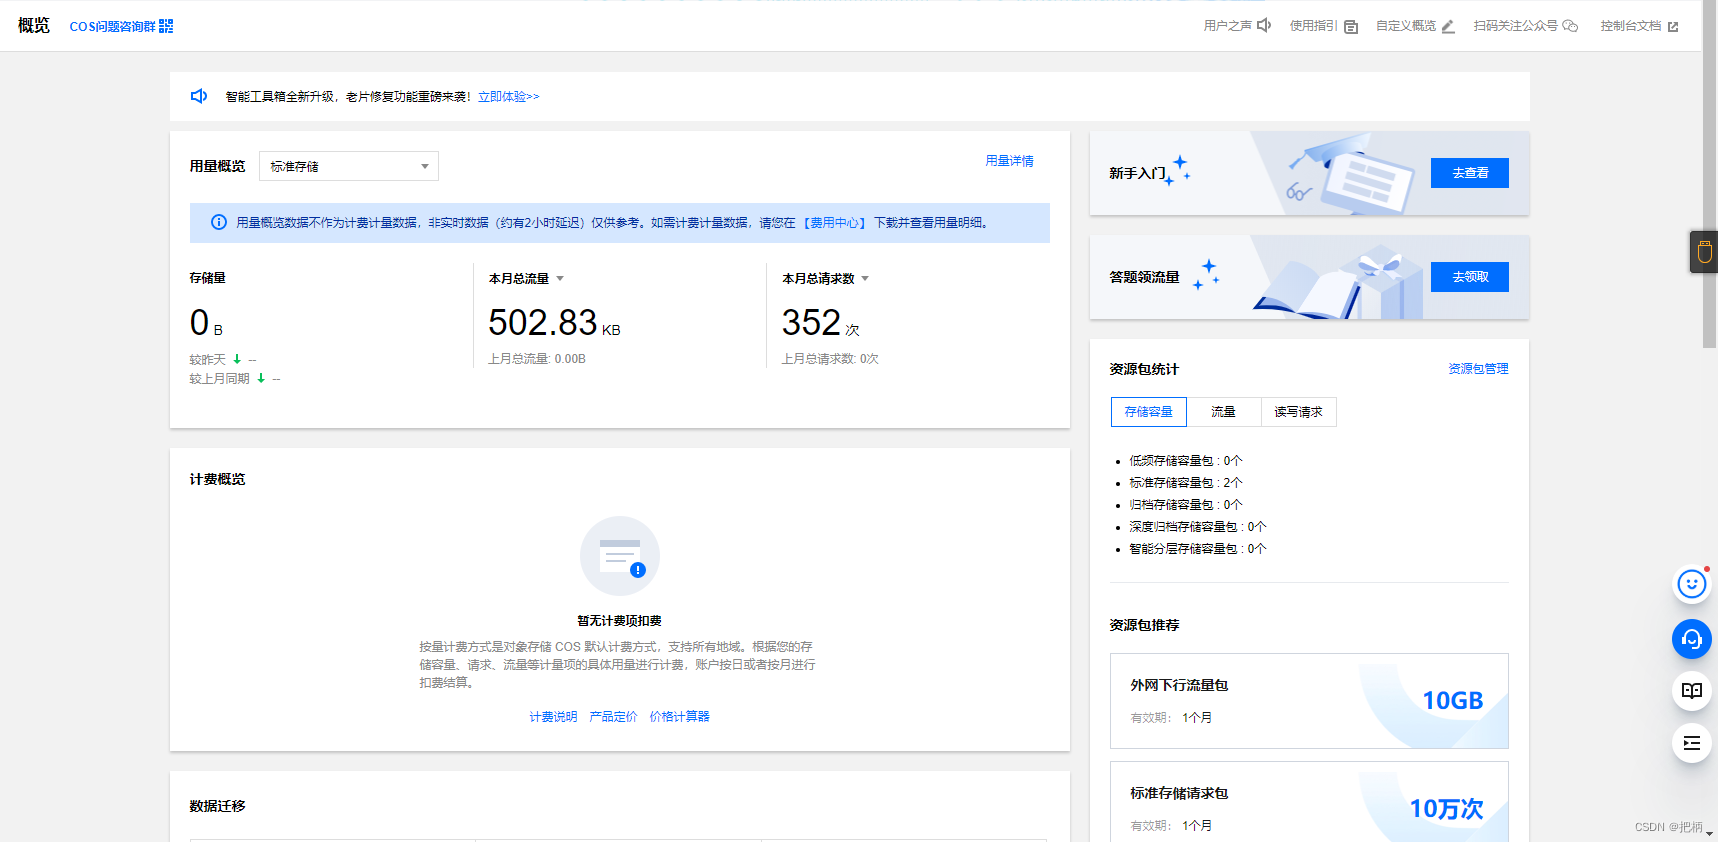
Task: Click the 控制台文档 text link
Action: 1630,26
